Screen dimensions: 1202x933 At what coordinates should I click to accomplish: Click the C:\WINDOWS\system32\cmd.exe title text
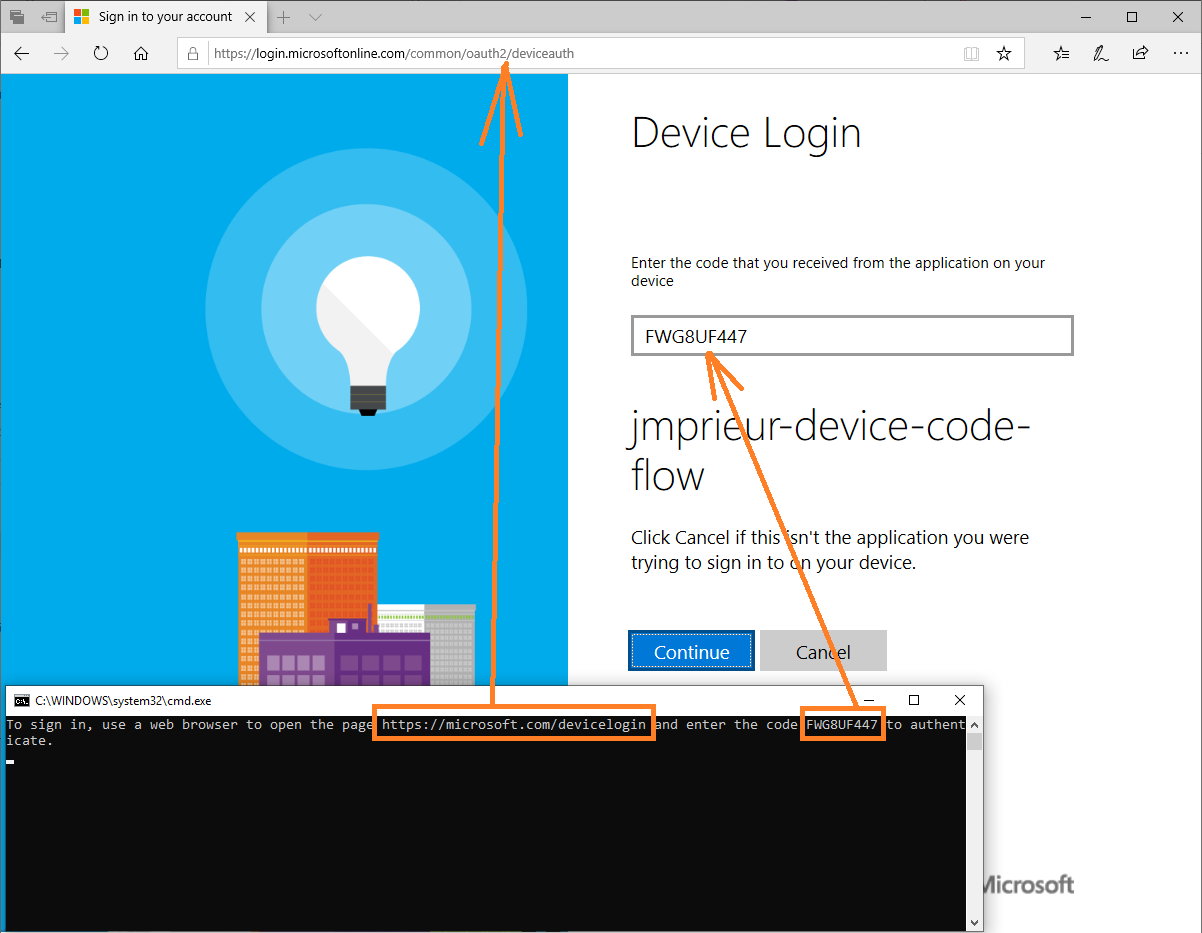[x=123, y=701]
